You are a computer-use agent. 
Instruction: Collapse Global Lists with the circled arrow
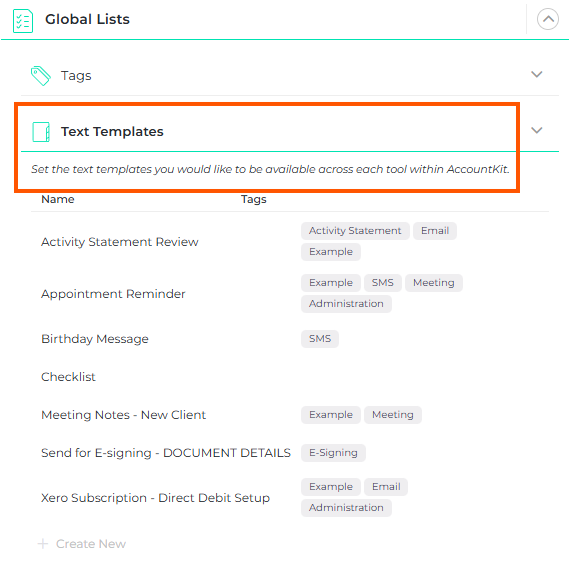547,19
